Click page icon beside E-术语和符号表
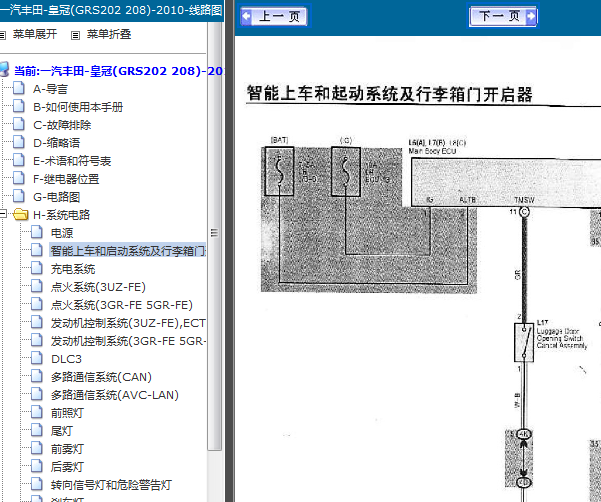This screenshot has height=502, width=601. [19, 160]
